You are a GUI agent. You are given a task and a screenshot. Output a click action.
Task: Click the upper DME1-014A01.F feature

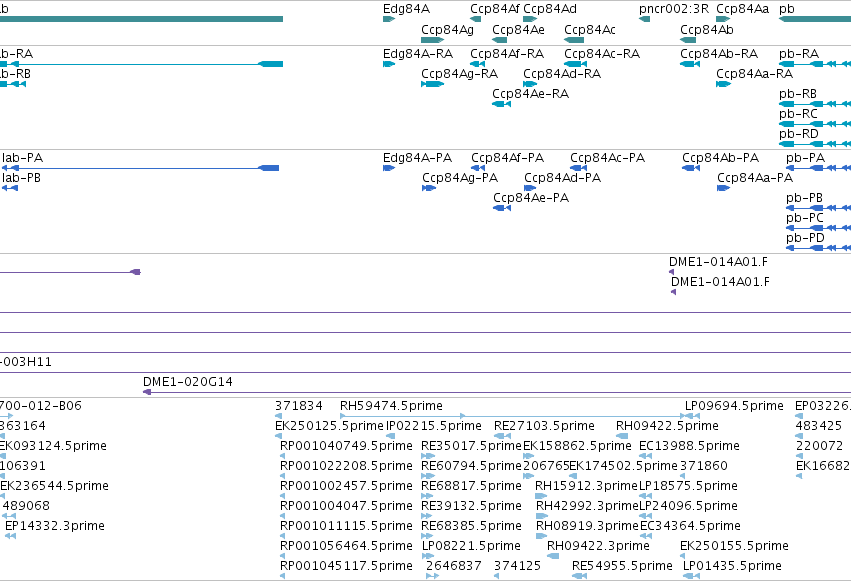[x=672, y=272]
